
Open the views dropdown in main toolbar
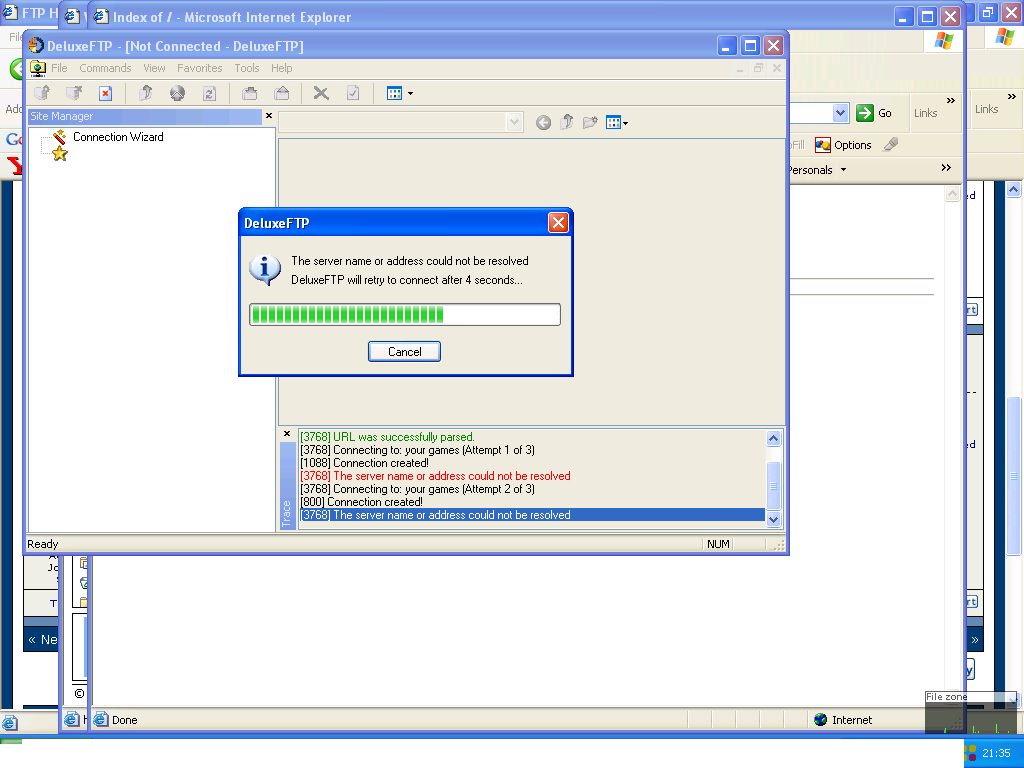(409, 94)
